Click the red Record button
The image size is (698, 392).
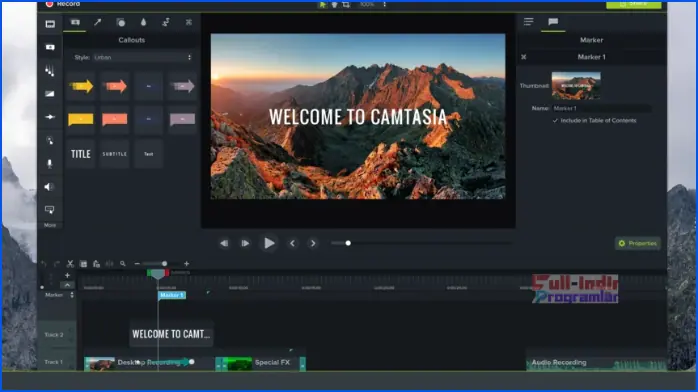pos(62,4)
